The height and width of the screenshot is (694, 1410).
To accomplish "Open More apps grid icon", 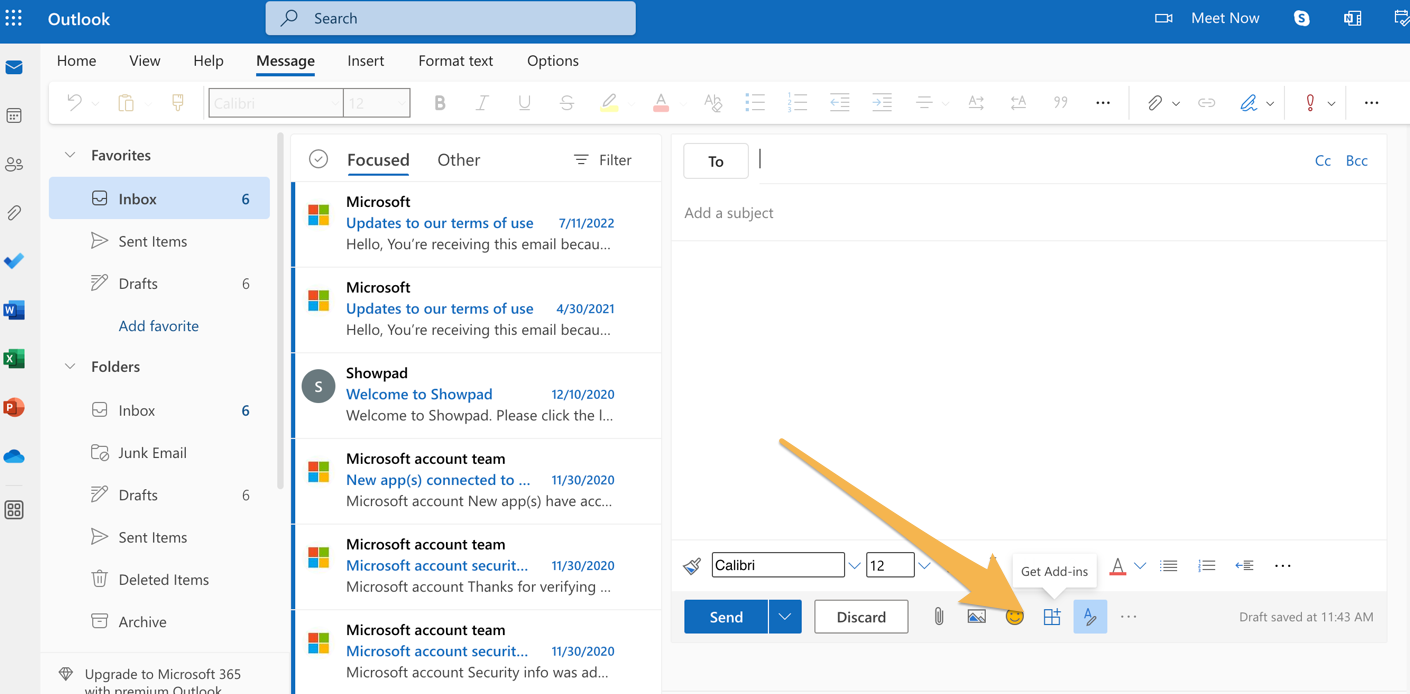I will tap(14, 510).
